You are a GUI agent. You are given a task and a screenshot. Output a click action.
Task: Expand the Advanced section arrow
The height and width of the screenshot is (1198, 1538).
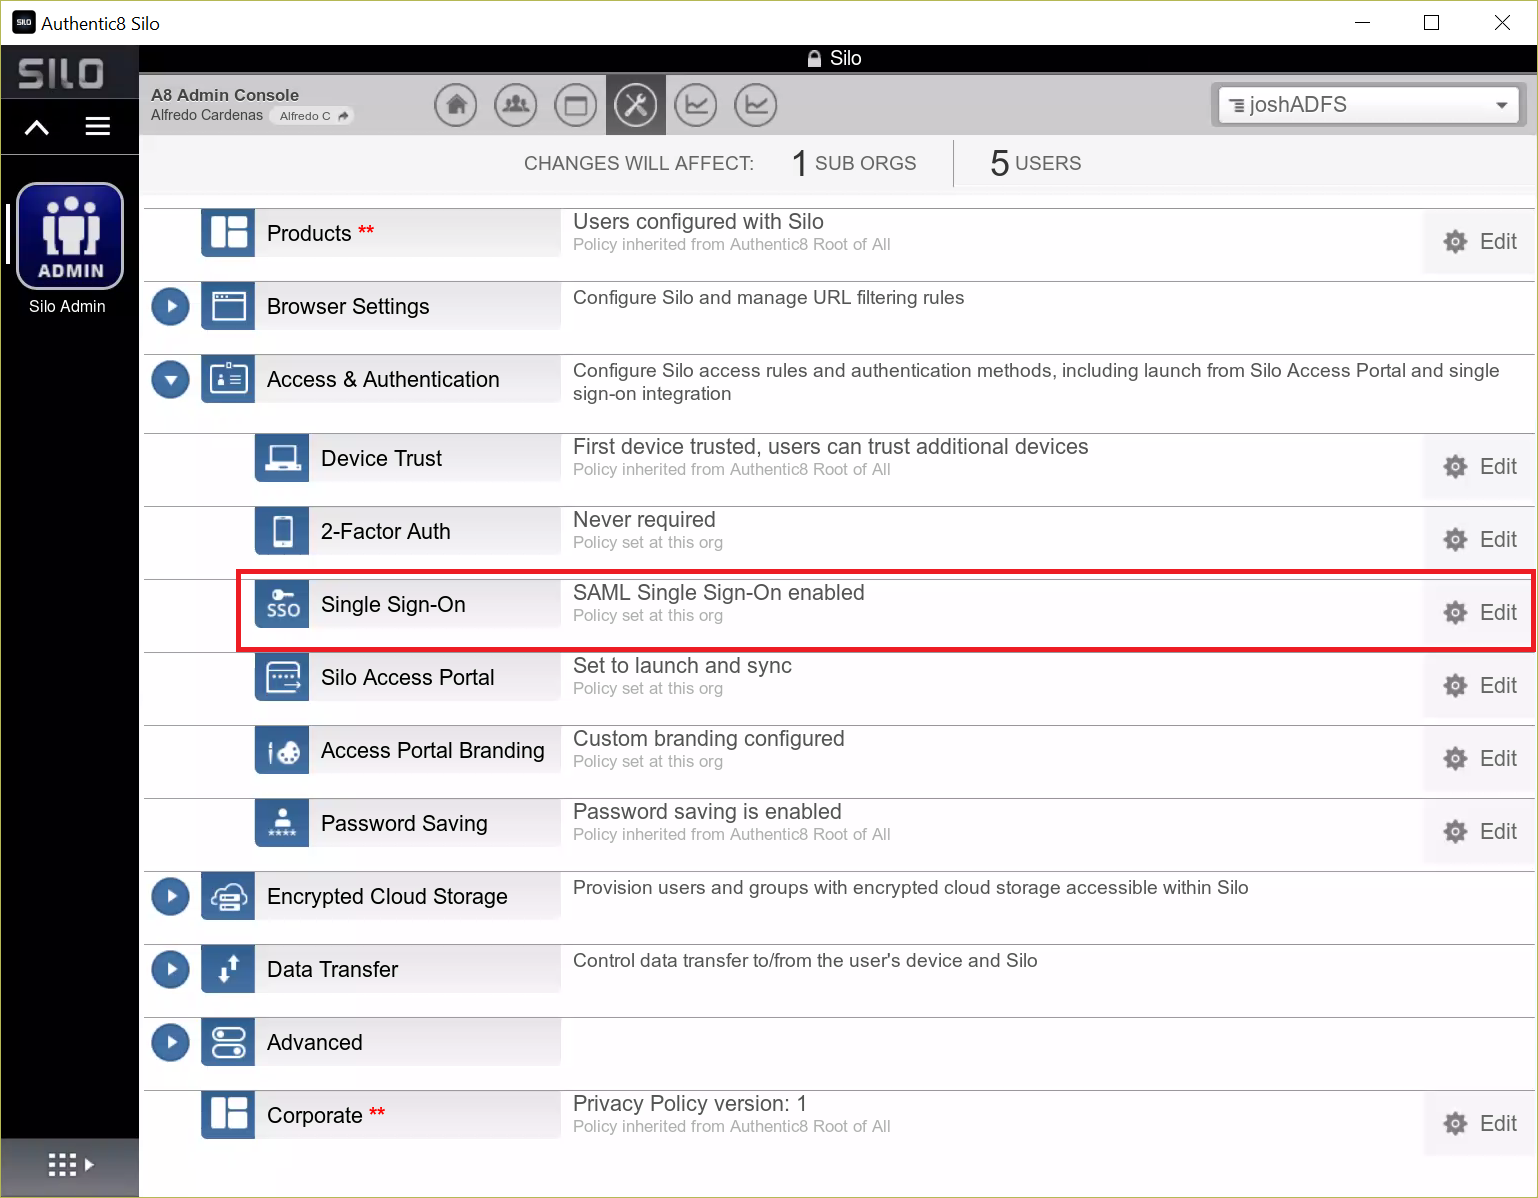(x=171, y=1042)
